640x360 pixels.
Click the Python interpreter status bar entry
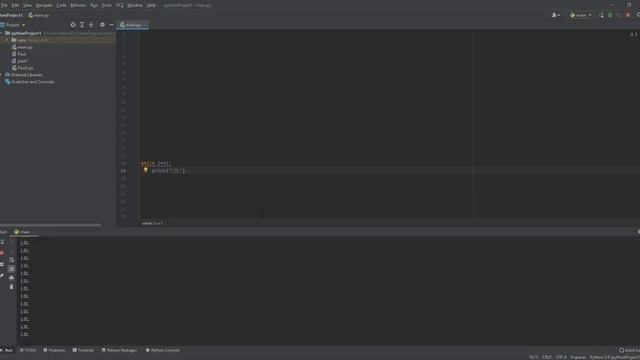click(x=614, y=357)
